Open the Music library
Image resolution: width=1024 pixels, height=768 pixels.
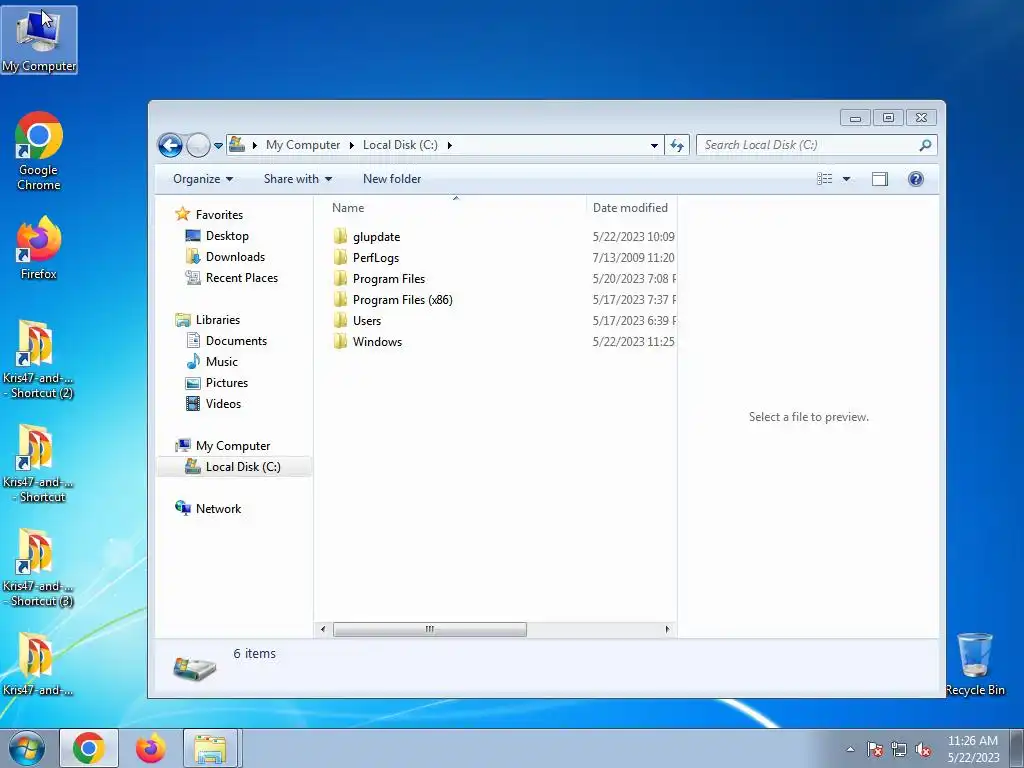[221, 362]
